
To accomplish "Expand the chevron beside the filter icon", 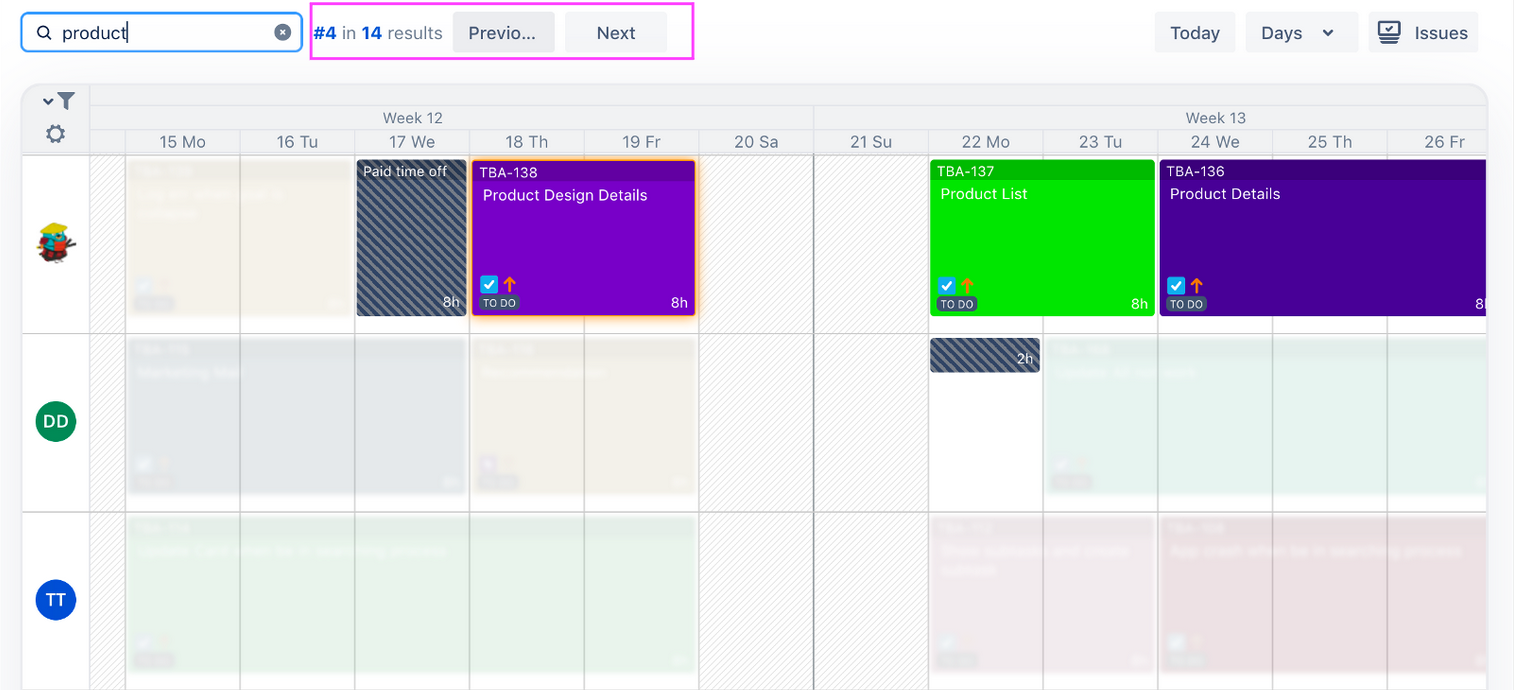I will tap(47, 101).
